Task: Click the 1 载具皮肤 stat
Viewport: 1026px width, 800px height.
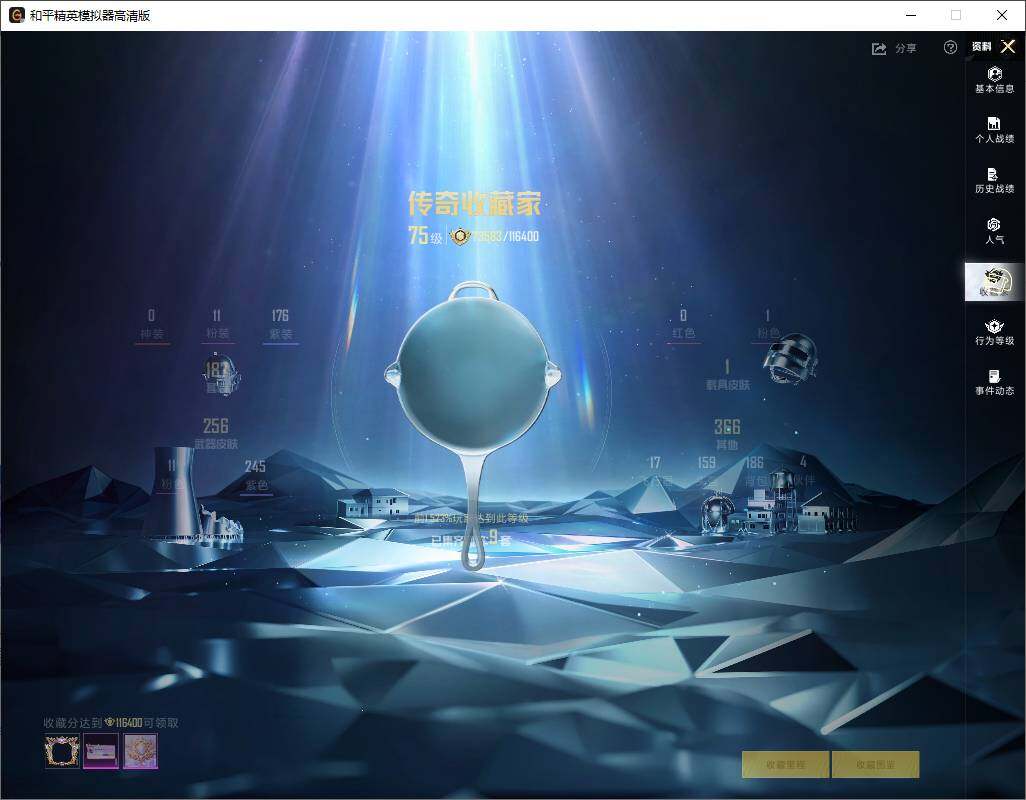Action: click(728, 375)
